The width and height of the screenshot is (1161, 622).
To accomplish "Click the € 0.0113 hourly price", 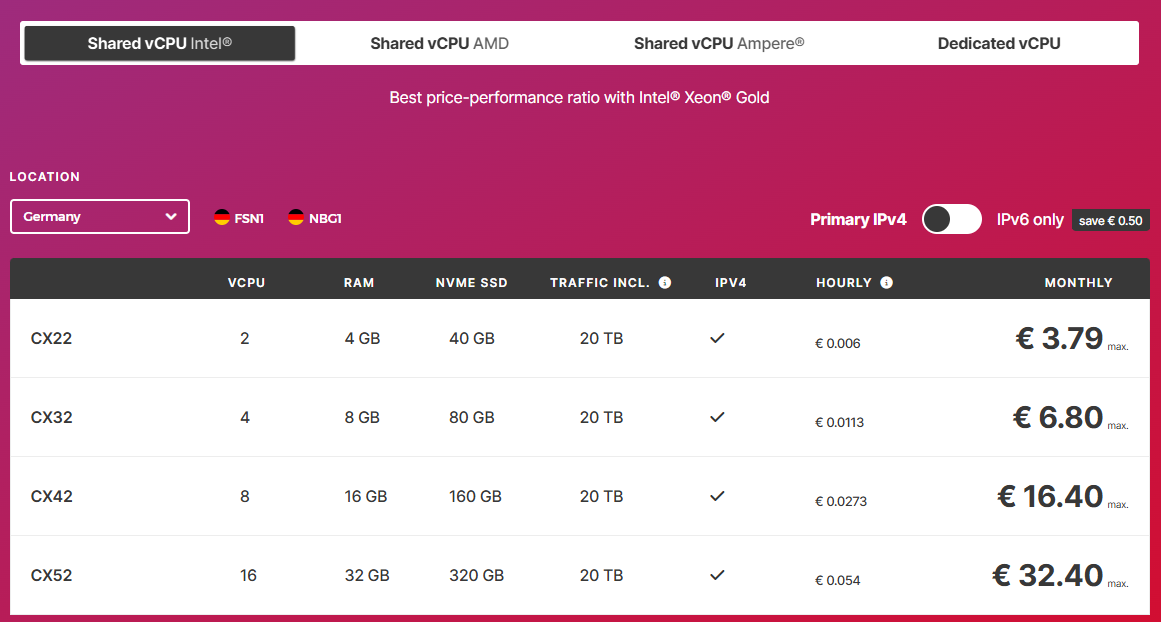I will click(x=840, y=423).
